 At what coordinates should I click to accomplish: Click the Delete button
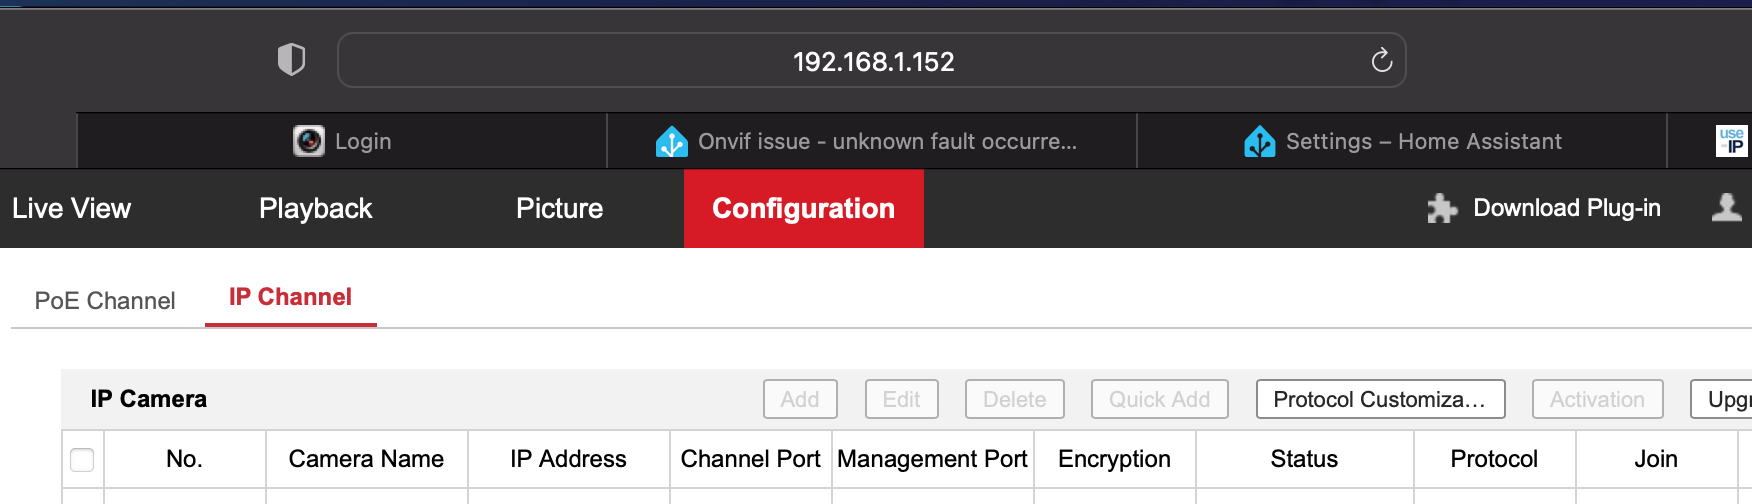[x=1015, y=399]
